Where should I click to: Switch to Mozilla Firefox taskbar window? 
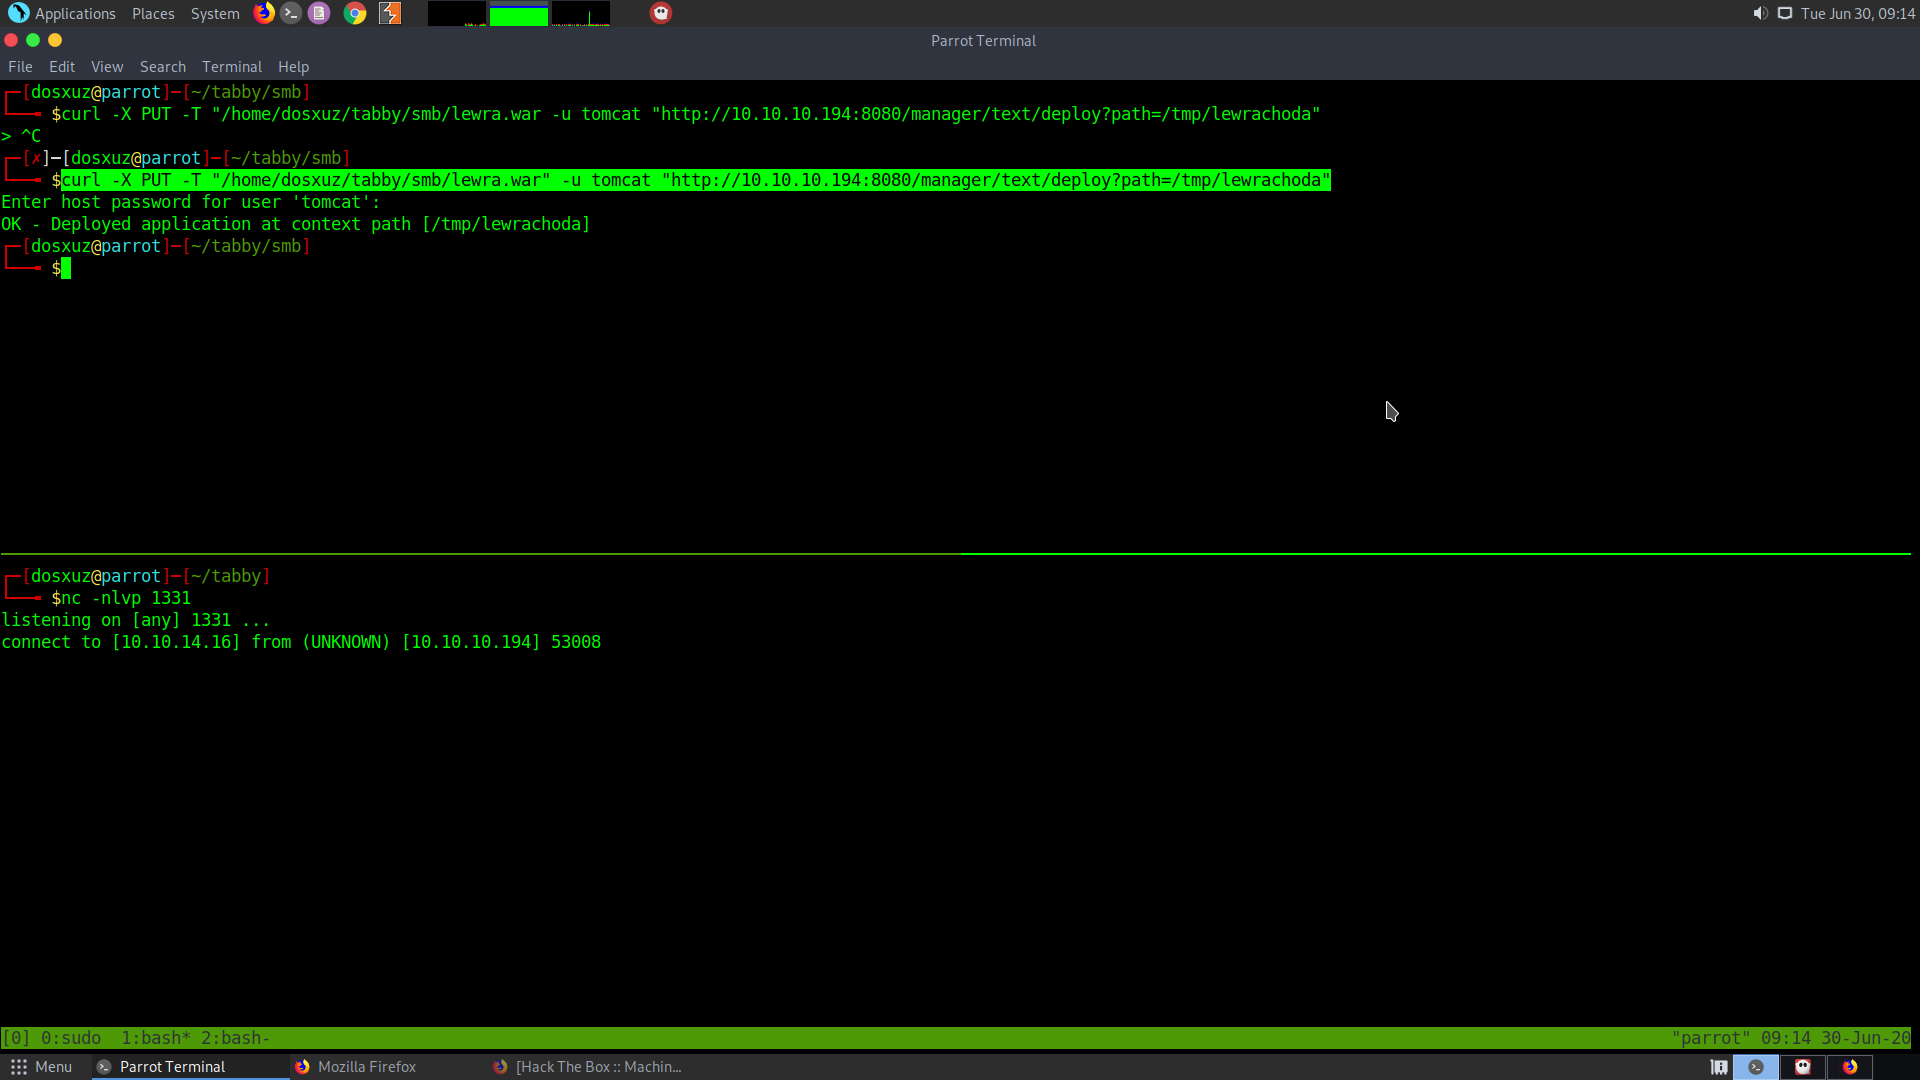pyautogui.click(x=366, y=1067)
